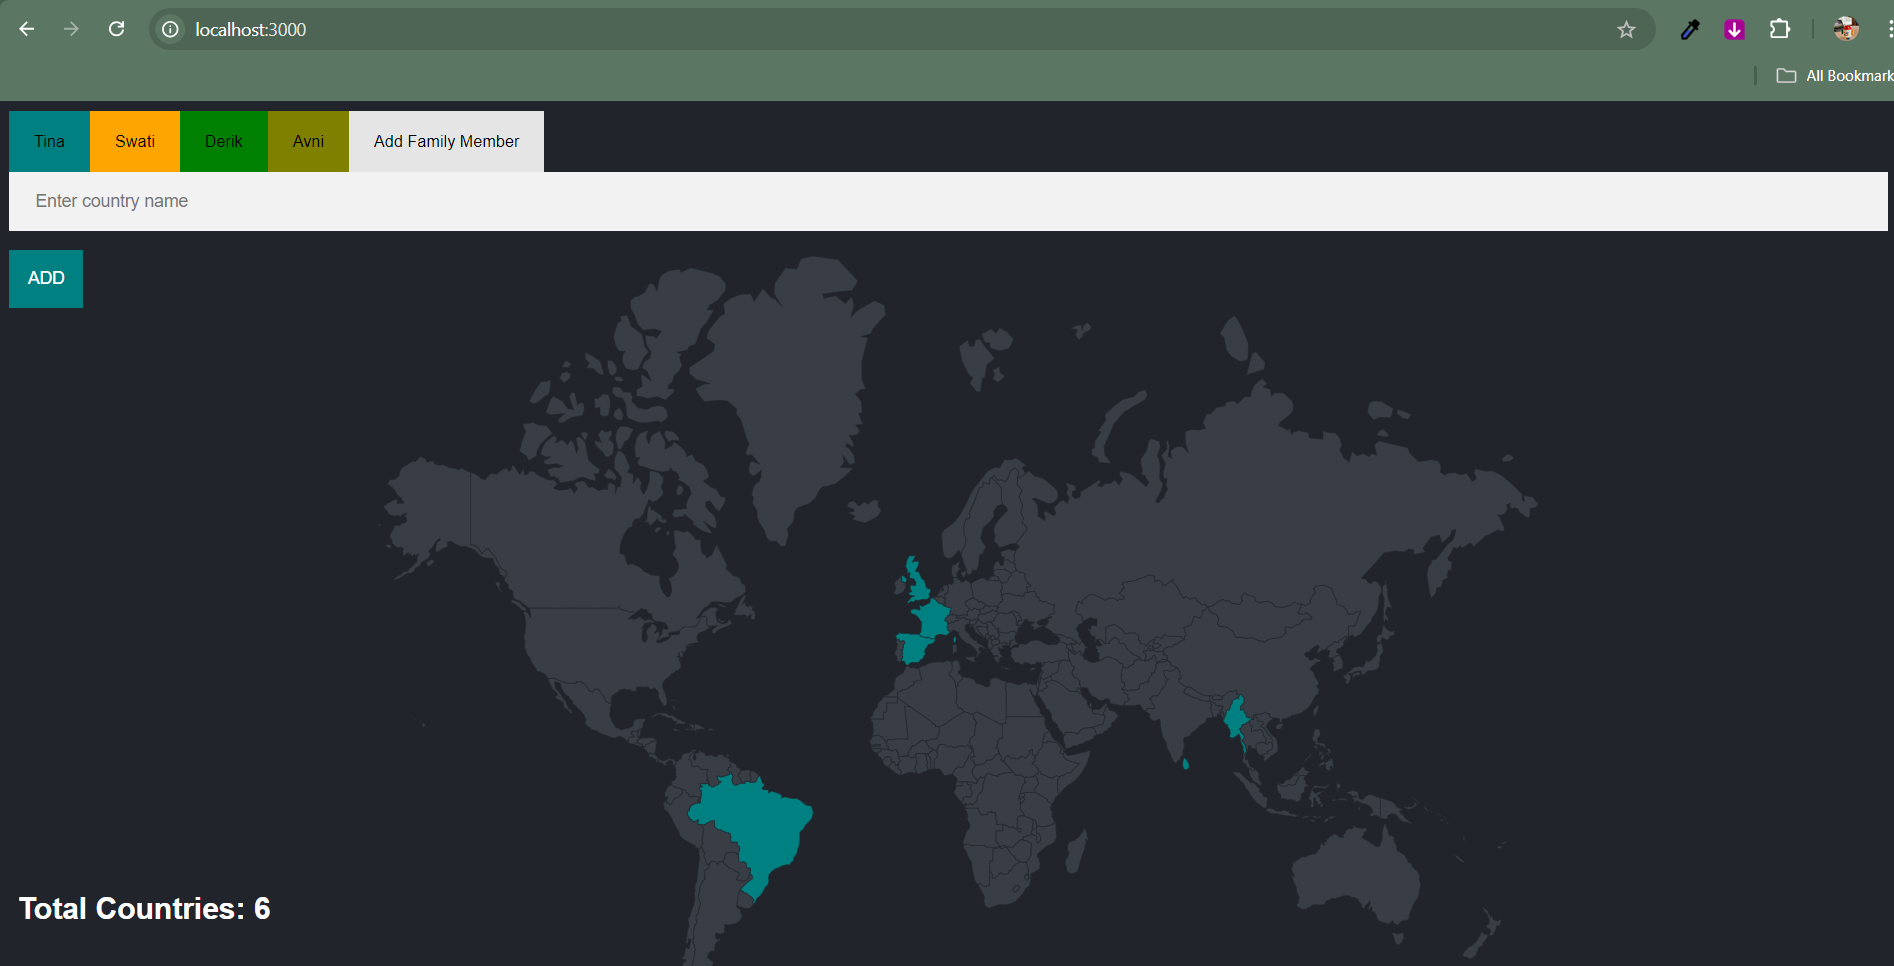Click the Total Countries: 6 text

coord(145,908)
